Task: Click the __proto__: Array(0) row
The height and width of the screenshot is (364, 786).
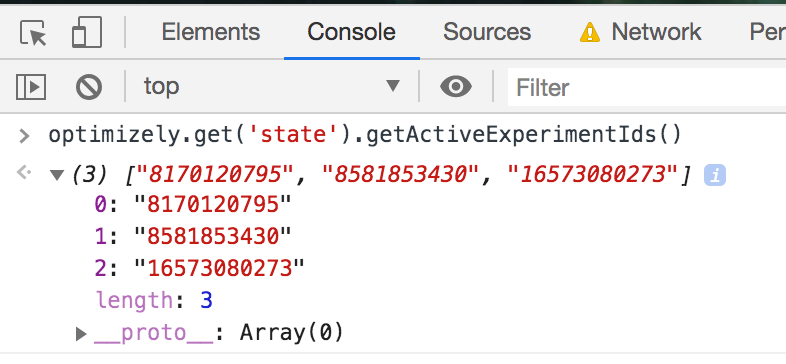Action: pos(219,333)
